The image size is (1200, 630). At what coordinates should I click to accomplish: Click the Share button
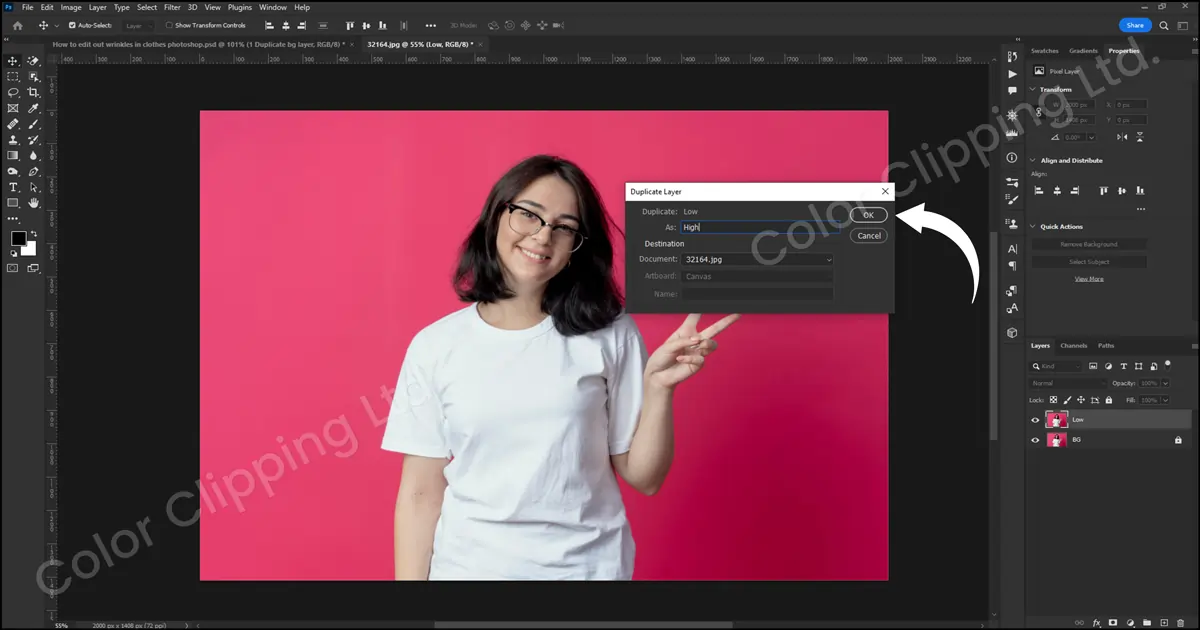(x=1134, y=25)
